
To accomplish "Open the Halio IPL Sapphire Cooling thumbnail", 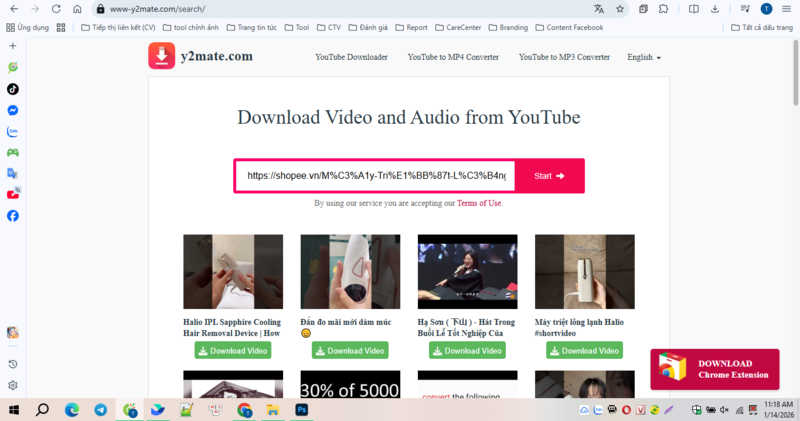I will (x=233, y=271).
